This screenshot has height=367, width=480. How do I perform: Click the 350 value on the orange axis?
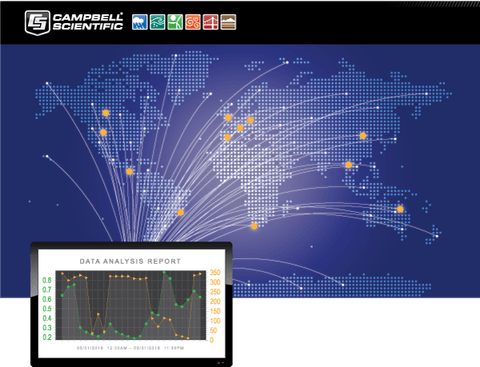215,273
